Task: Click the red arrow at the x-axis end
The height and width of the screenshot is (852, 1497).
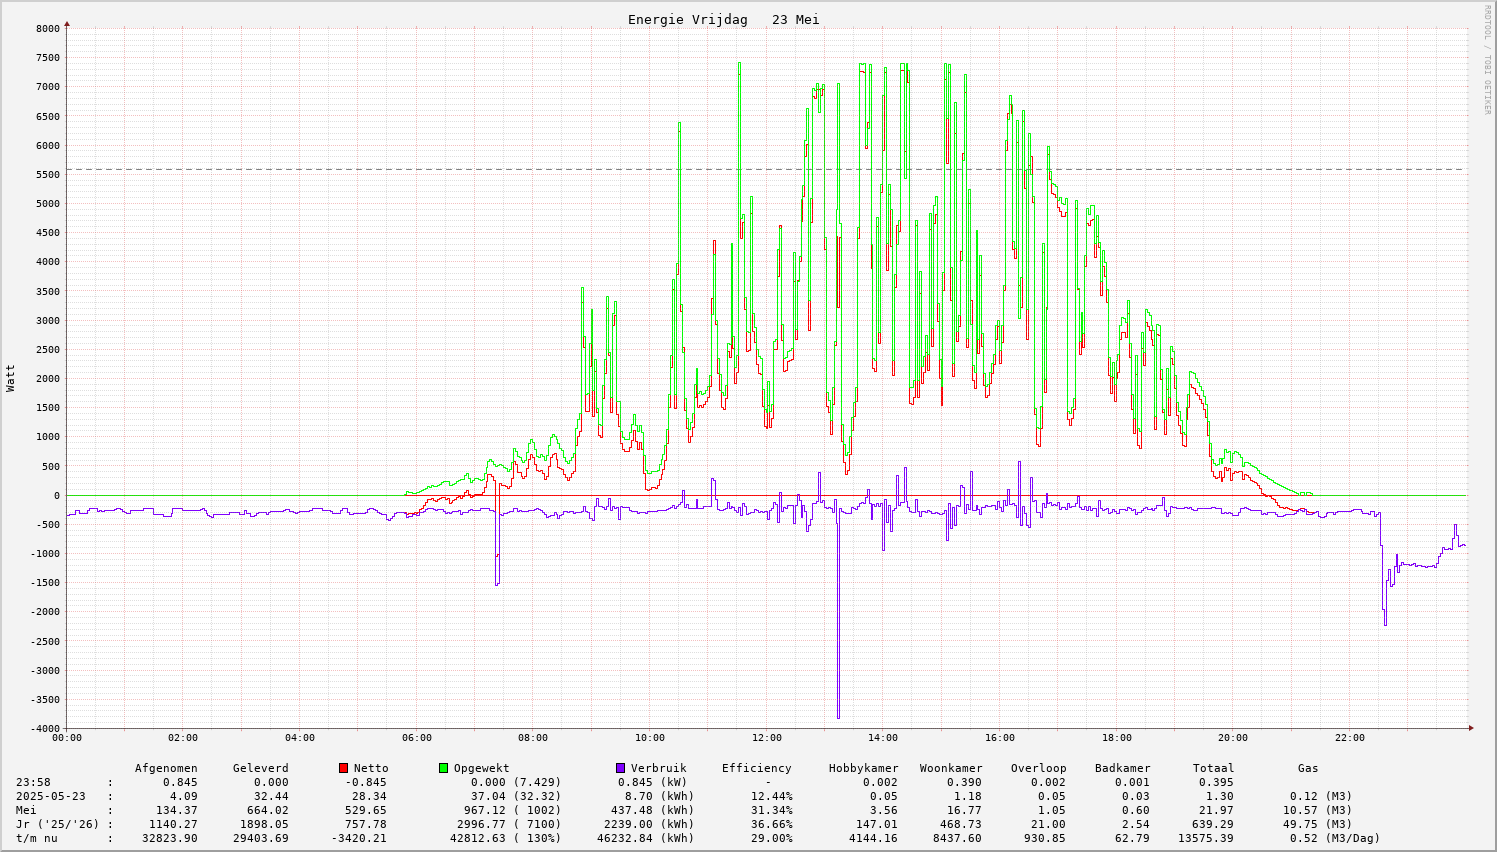Action: pos(1471,728)
